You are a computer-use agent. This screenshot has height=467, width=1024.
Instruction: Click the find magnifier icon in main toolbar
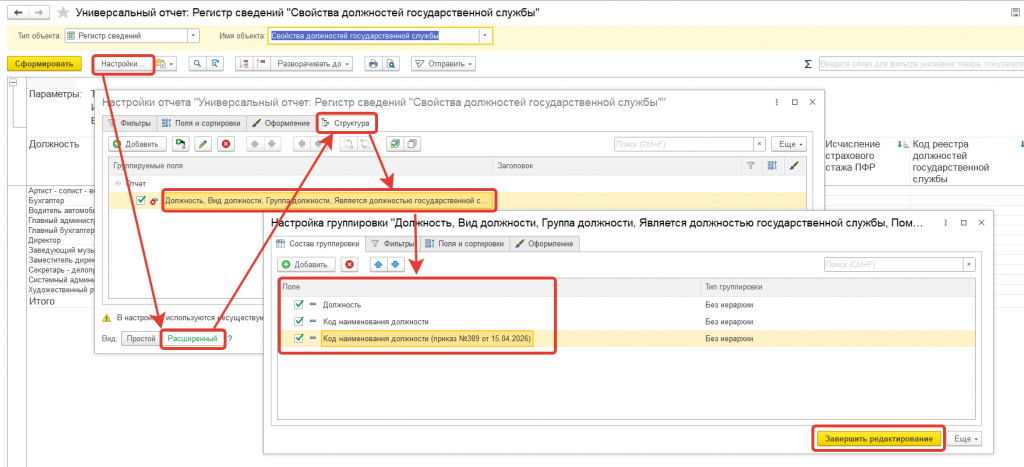tap(197, 64)
